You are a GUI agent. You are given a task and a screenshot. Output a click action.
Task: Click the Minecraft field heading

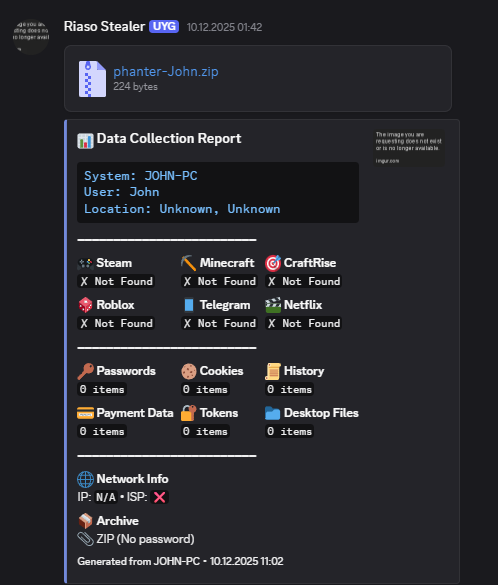click(x=227, y=263)
